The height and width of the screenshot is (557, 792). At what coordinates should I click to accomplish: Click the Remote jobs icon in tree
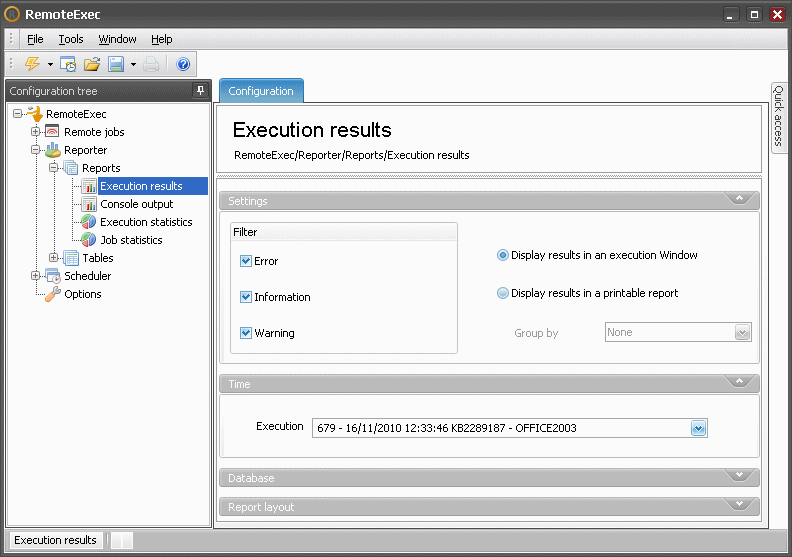[x=52, y=131]
